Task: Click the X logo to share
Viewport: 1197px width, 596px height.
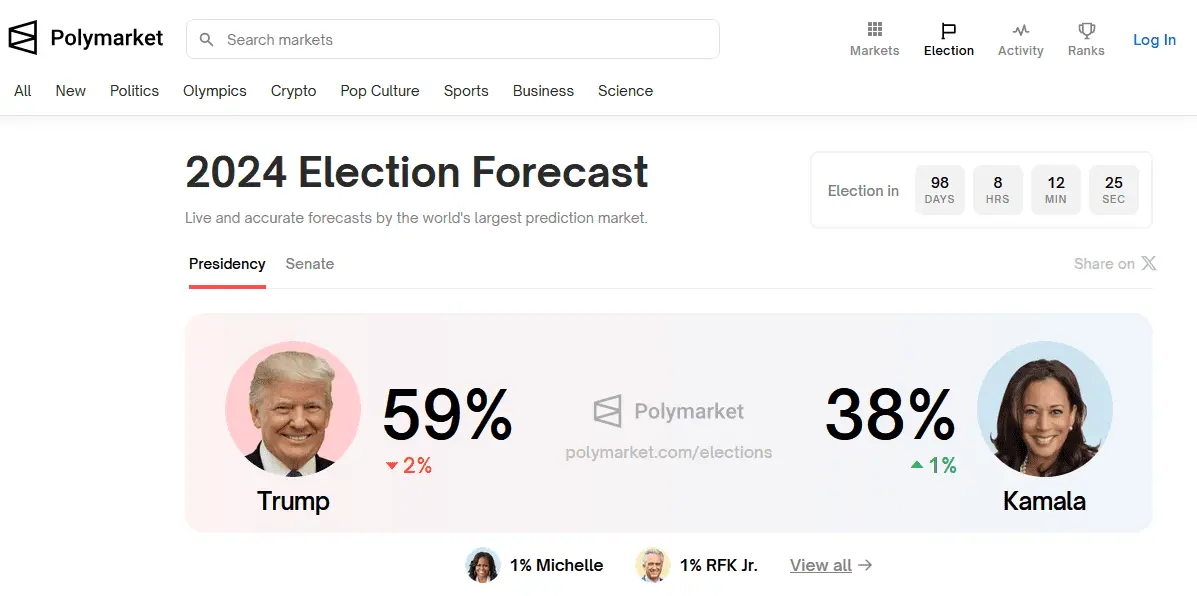Action: point(1149,264)
